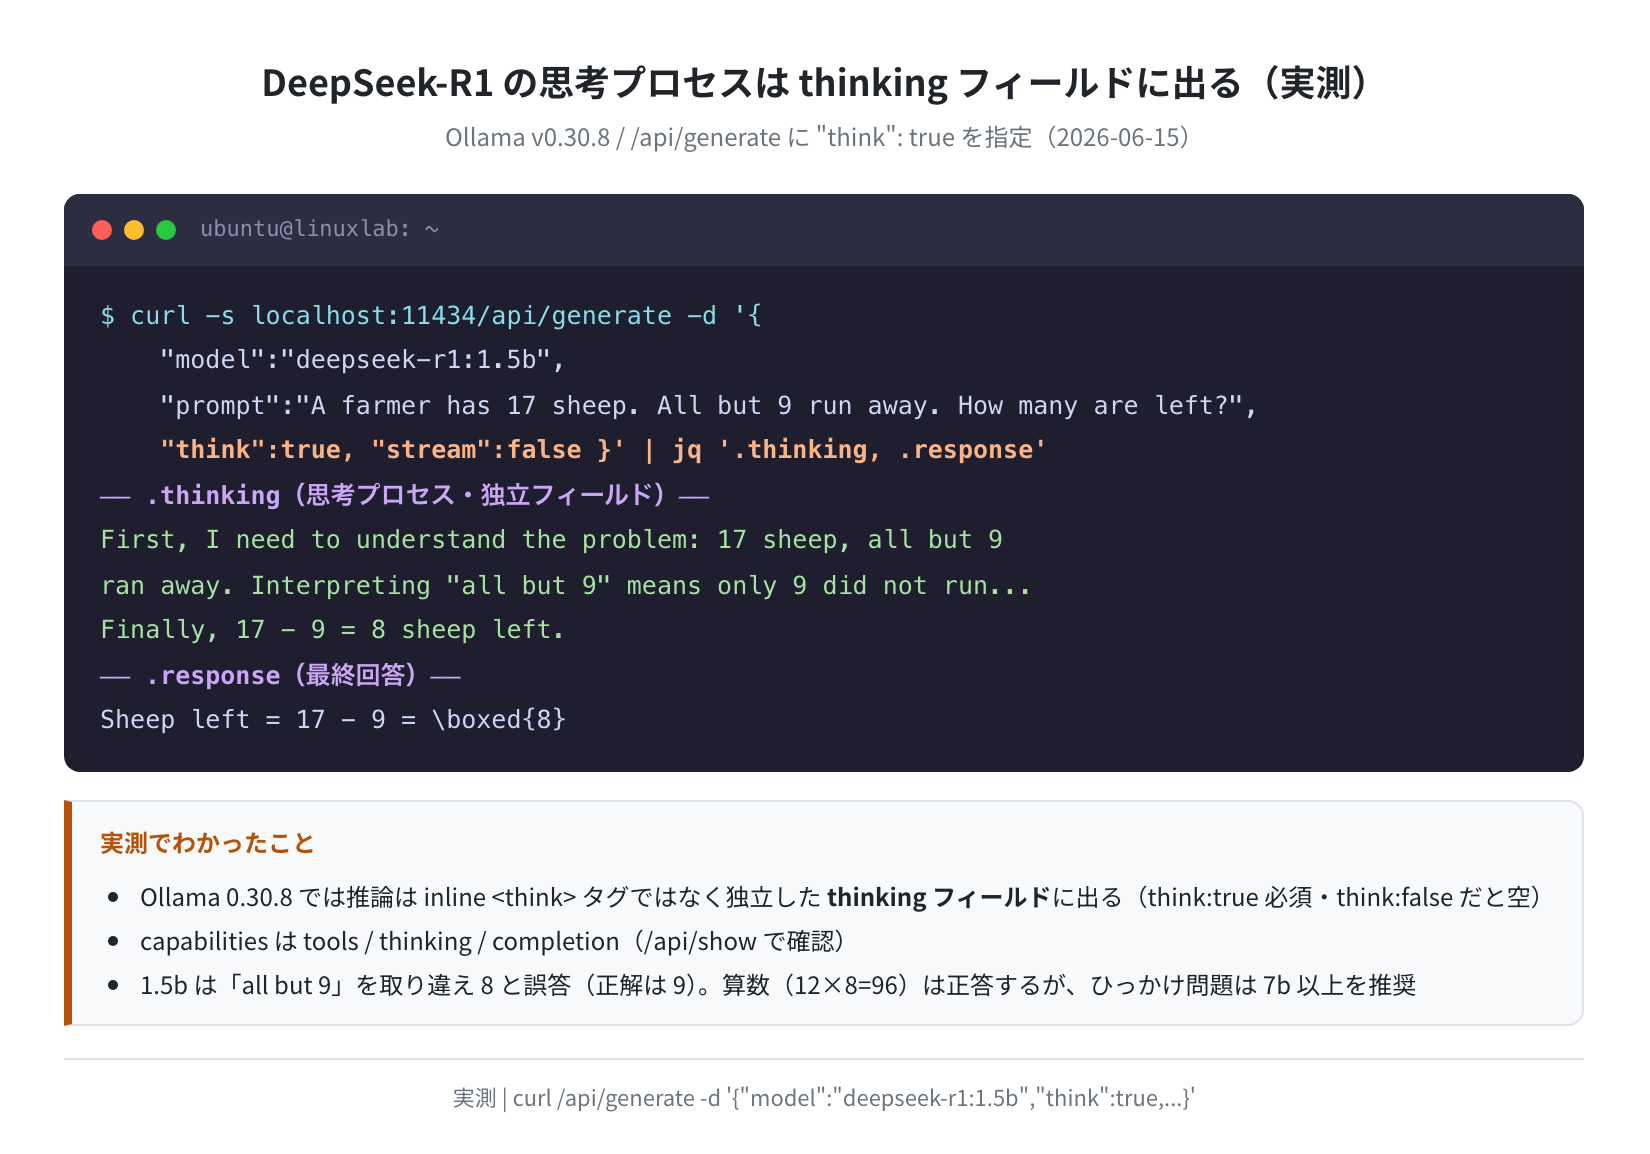The width and height of the screenshot is (1650, 1154).
Task: Click the green maximize dot in terminal
Action: [166, 230]
